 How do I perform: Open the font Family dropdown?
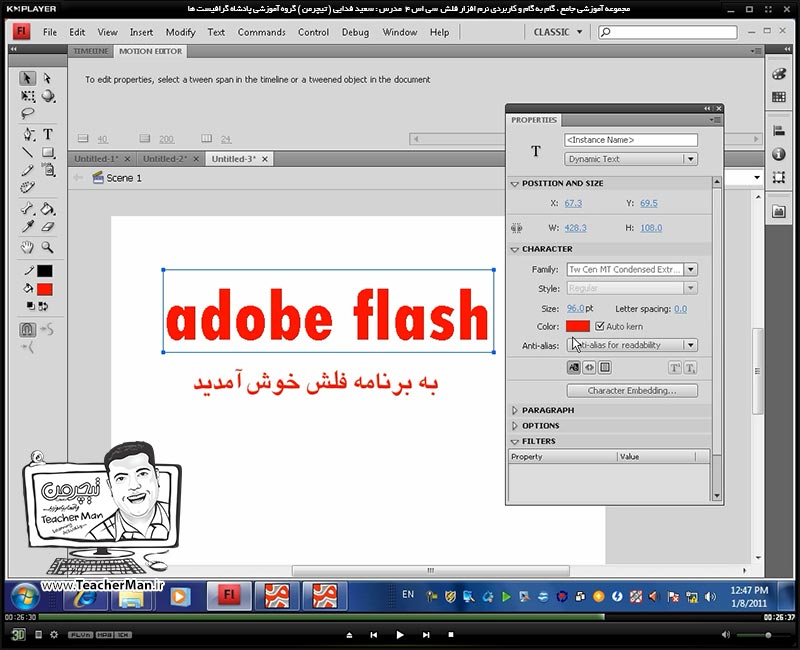tap(690, 269)
